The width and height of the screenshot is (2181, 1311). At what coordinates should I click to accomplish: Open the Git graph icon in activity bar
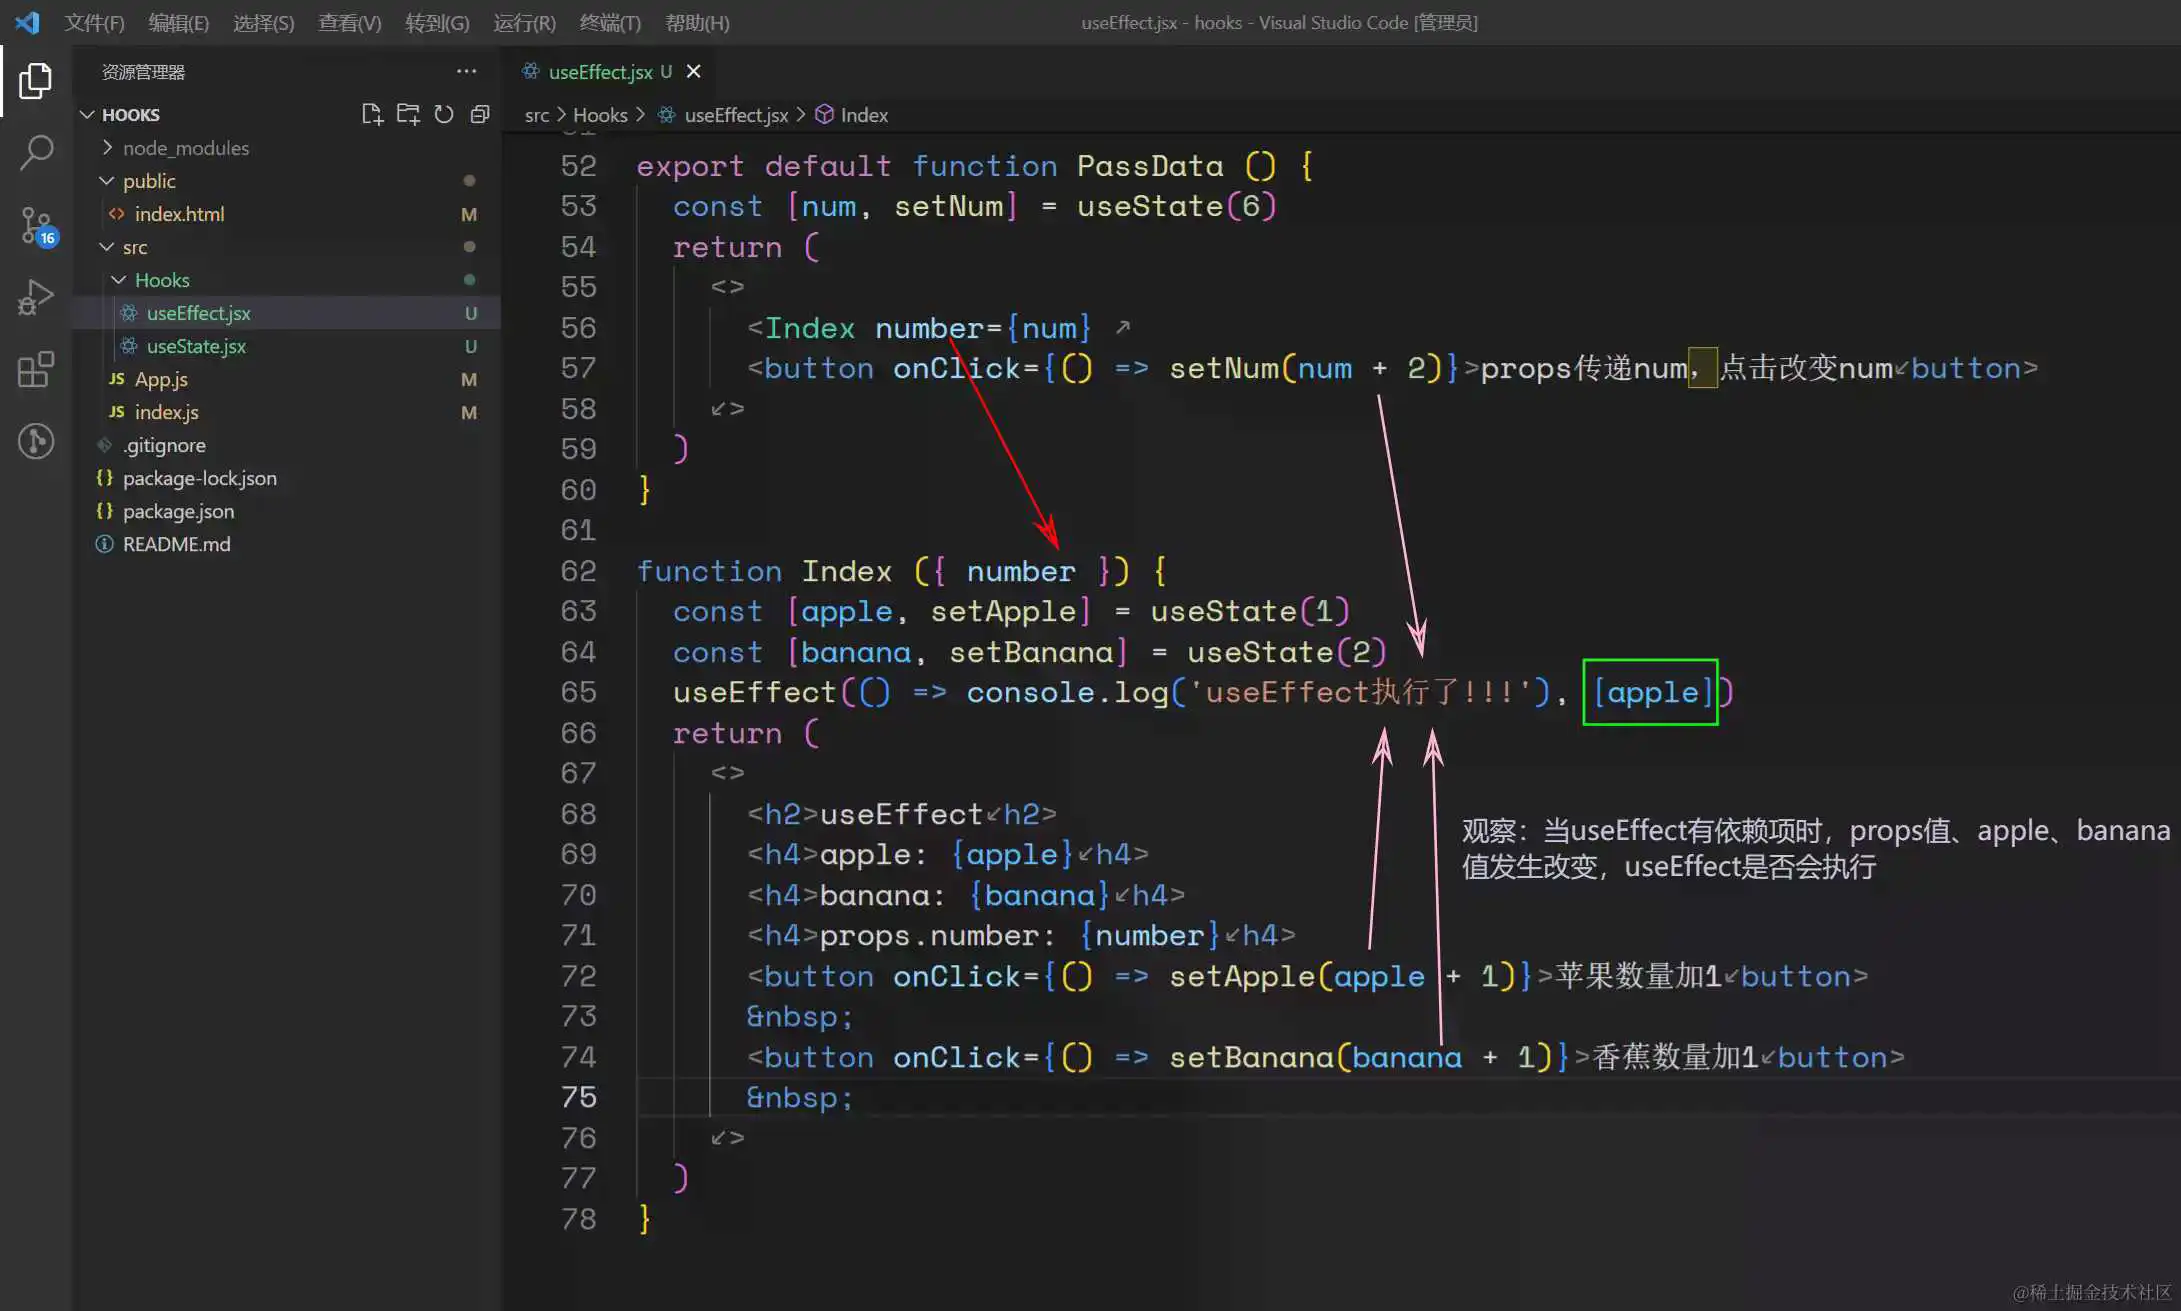pyautogui.click(x=36, y=441)
